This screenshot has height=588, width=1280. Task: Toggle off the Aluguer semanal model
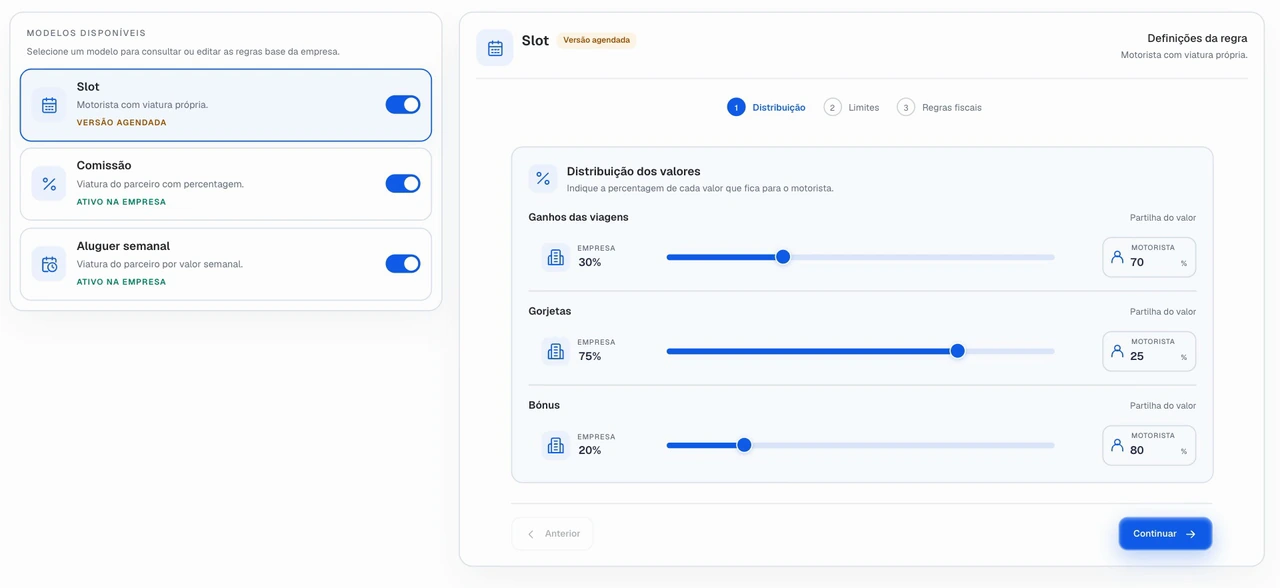click(x=403, y=263)
